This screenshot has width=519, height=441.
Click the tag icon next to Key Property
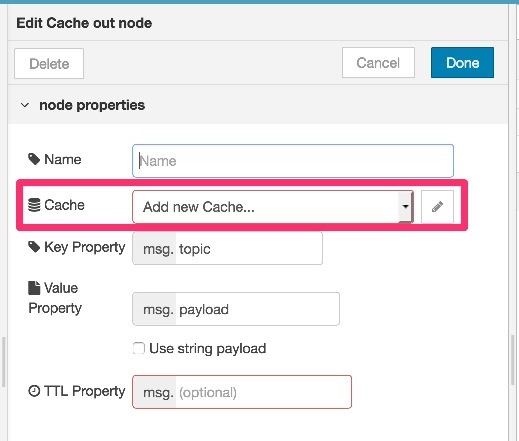34,247
